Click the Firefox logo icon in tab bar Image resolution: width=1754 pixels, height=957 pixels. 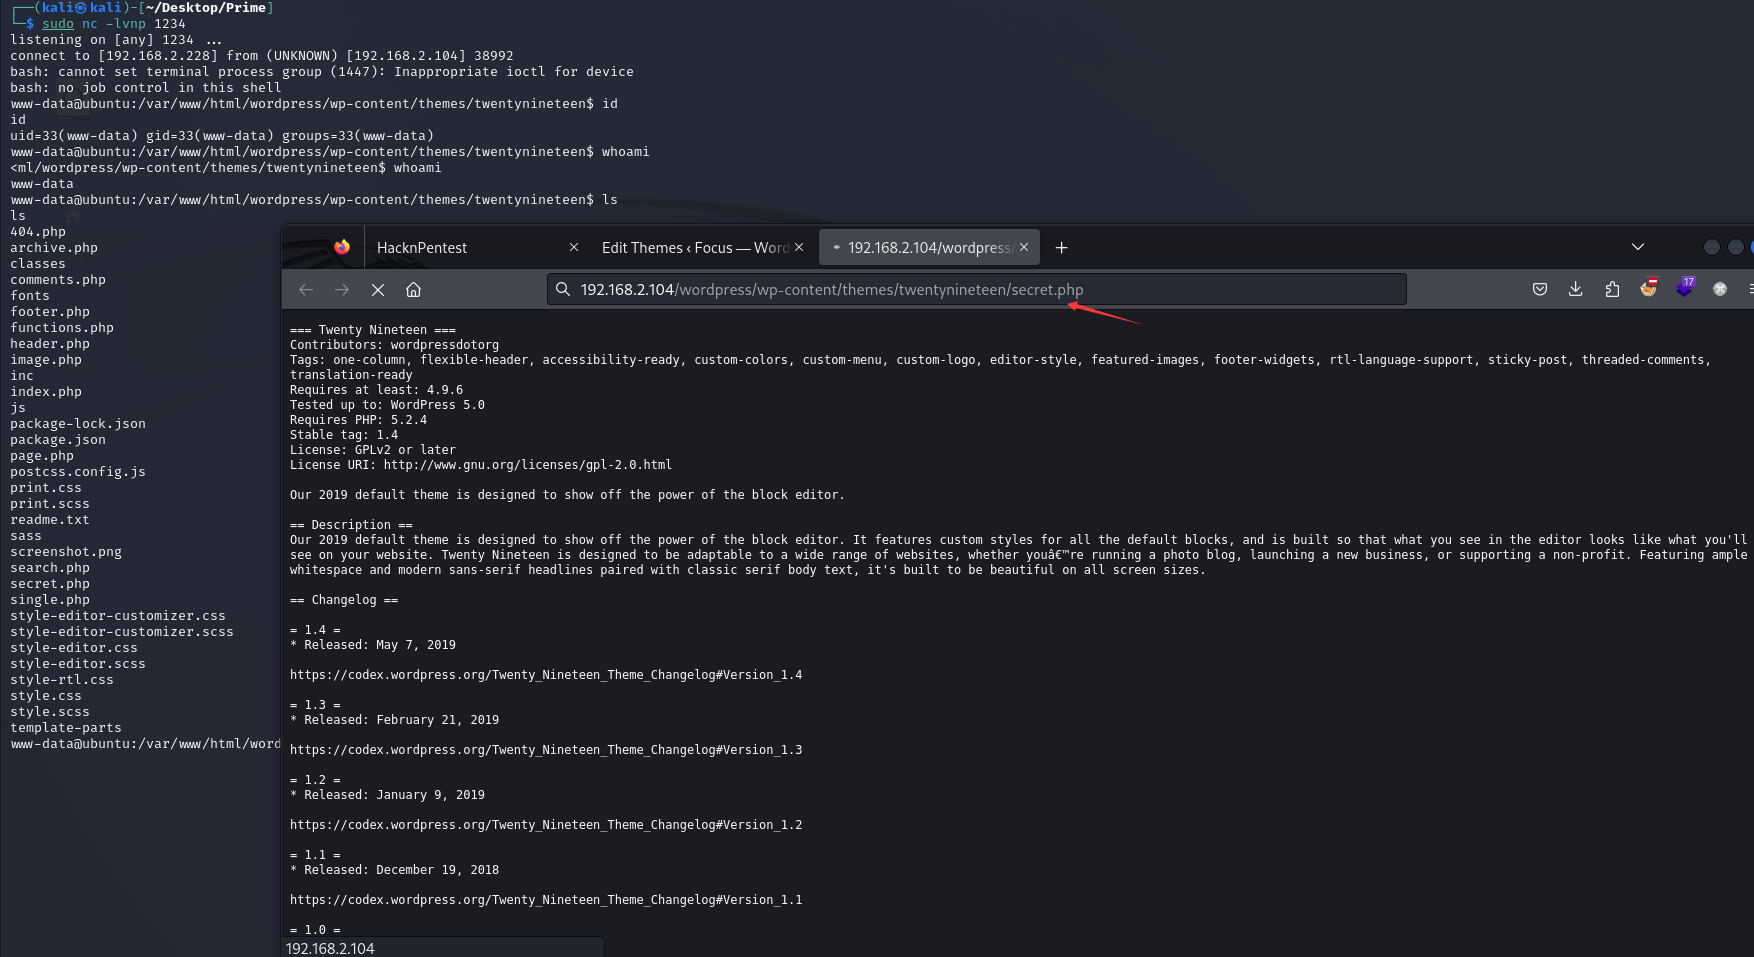(342, 247)
